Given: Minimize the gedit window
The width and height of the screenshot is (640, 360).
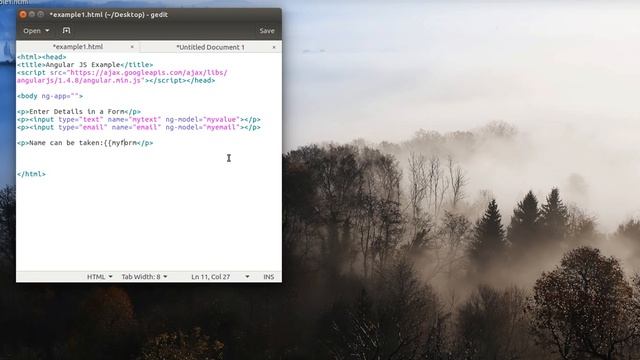Looking at the screenshot, I should pyautogui.click(x=32, y=14).
